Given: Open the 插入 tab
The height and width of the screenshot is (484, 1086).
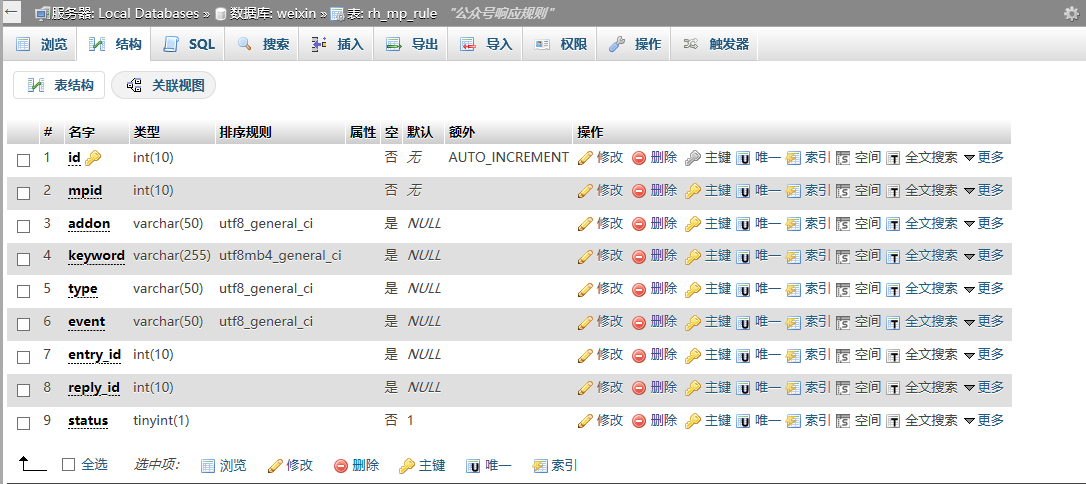Looking at the screenshot, I should click(x=337, y=44).
